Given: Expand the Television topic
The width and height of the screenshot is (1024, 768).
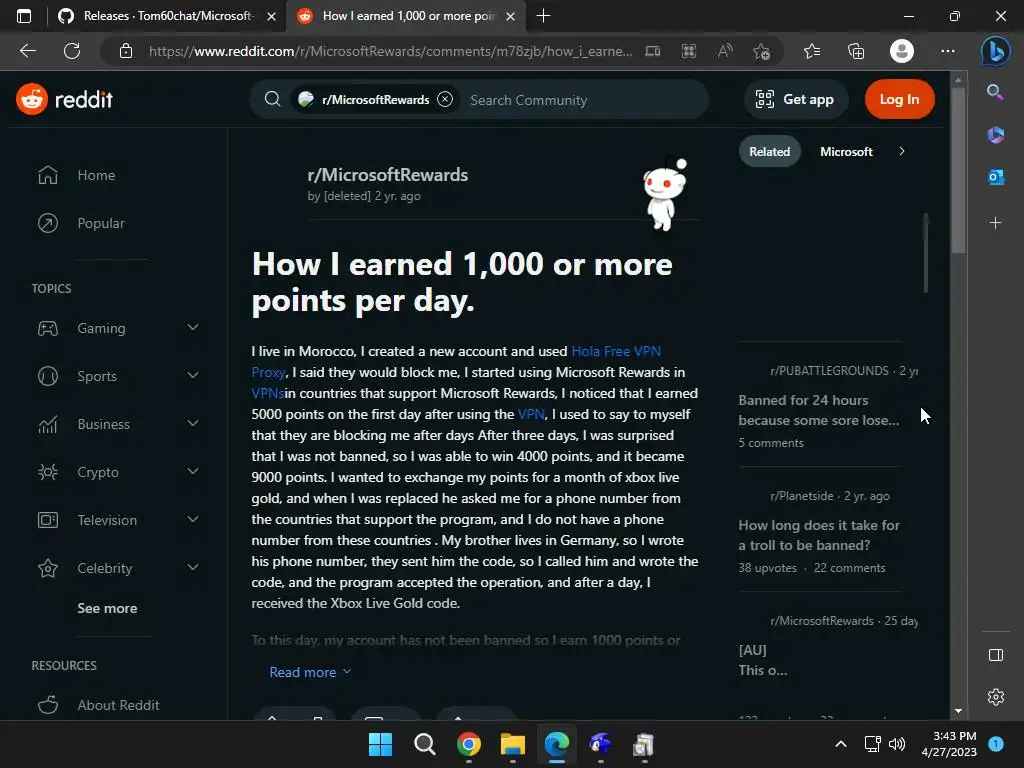Looking at the screenshot, I should pos(193,520).
